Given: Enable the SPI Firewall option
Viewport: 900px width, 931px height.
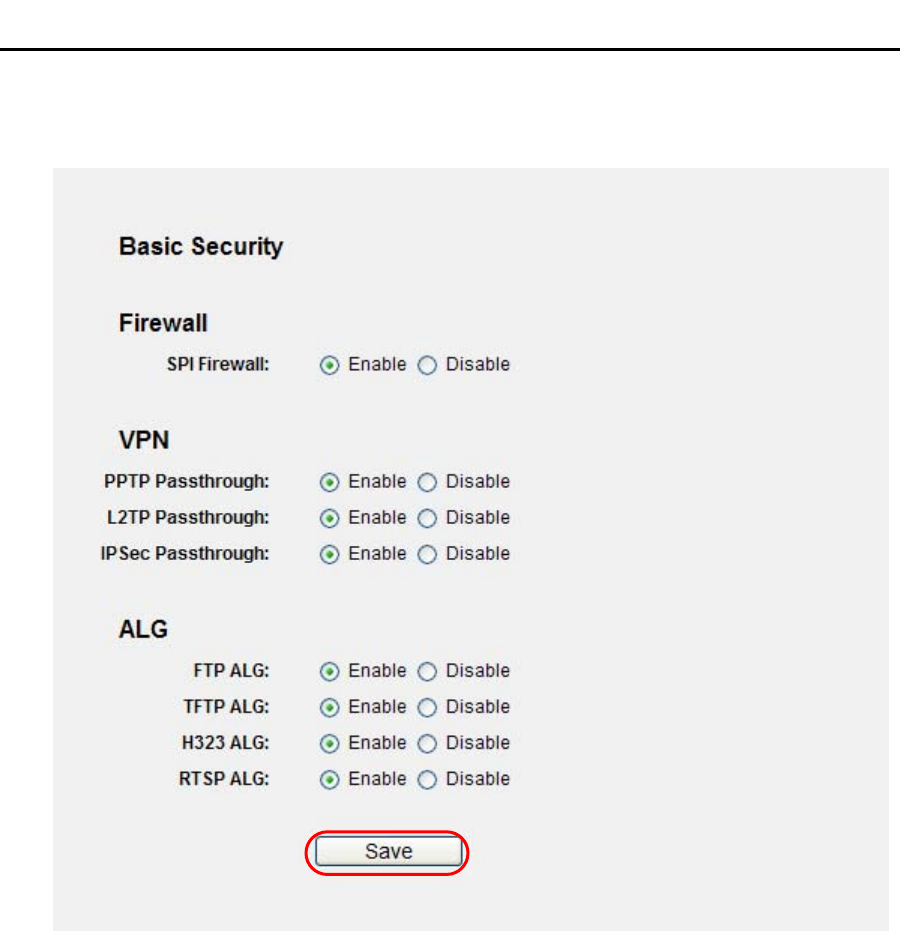Looking at the screenshot, I should (328, 366).
